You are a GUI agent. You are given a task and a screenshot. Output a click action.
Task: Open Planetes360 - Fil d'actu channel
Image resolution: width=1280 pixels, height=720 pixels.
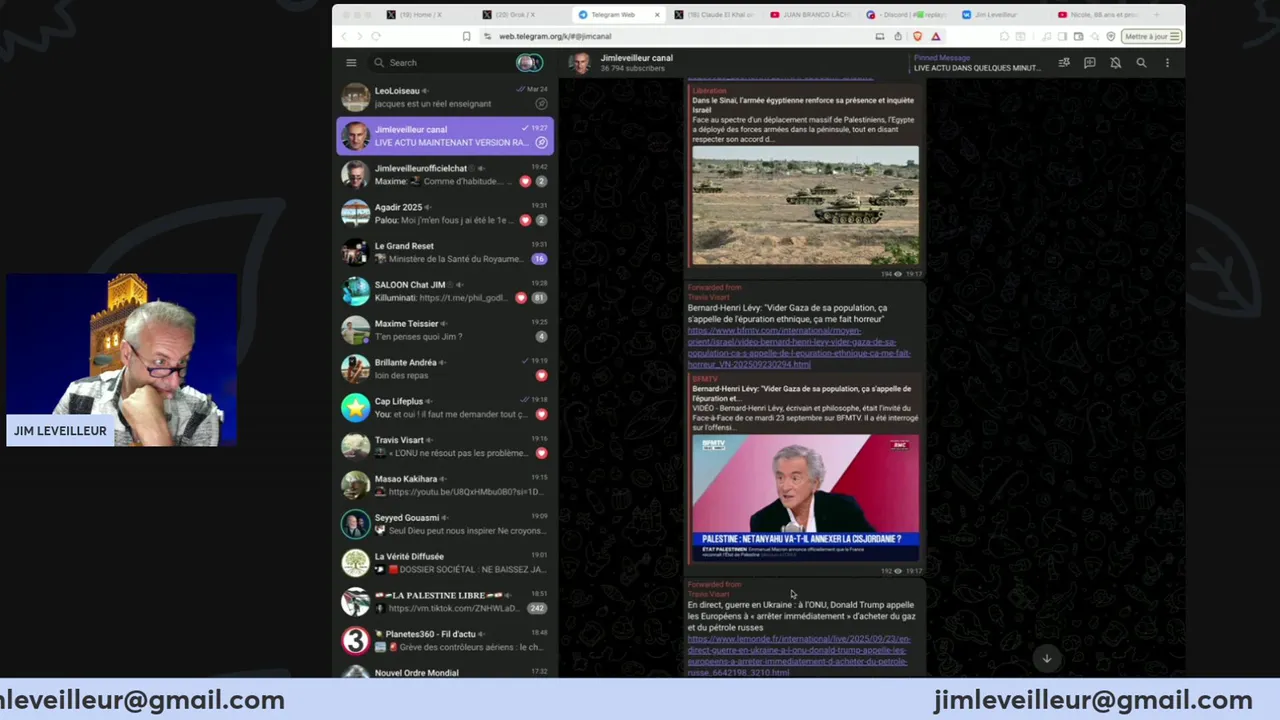click(445, 640)
